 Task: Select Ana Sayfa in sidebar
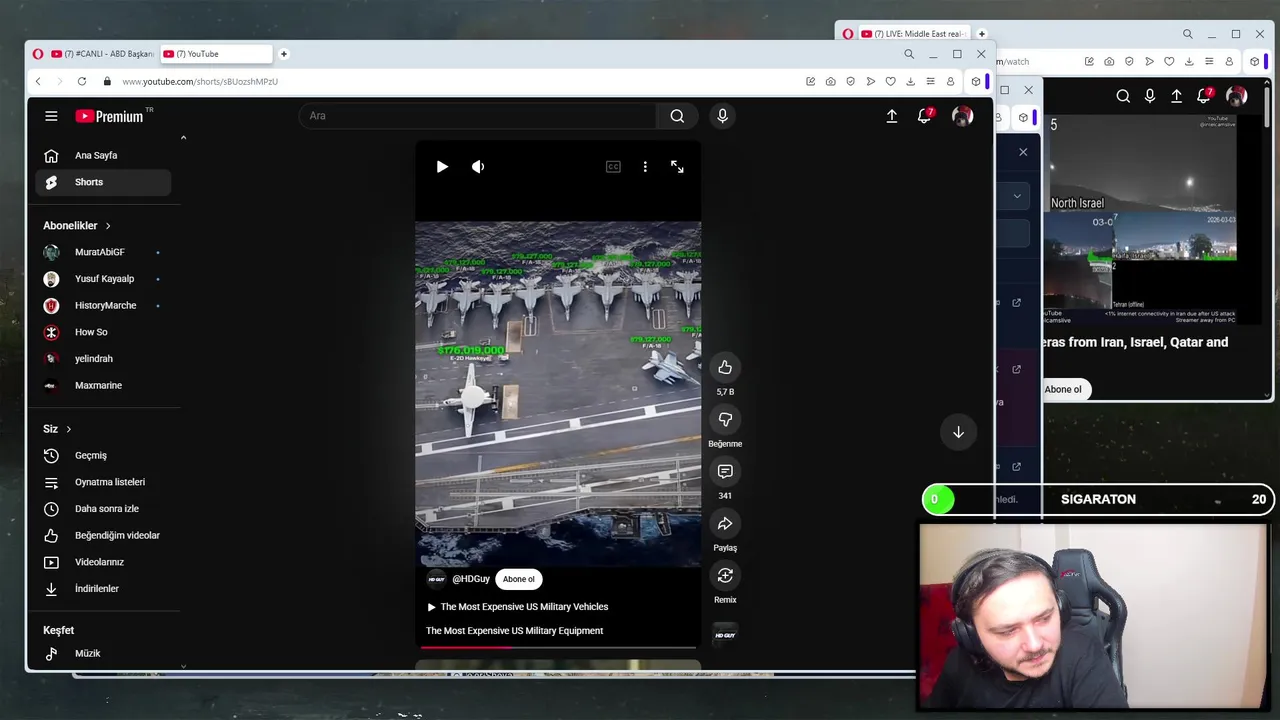click(x=104, y=155)
